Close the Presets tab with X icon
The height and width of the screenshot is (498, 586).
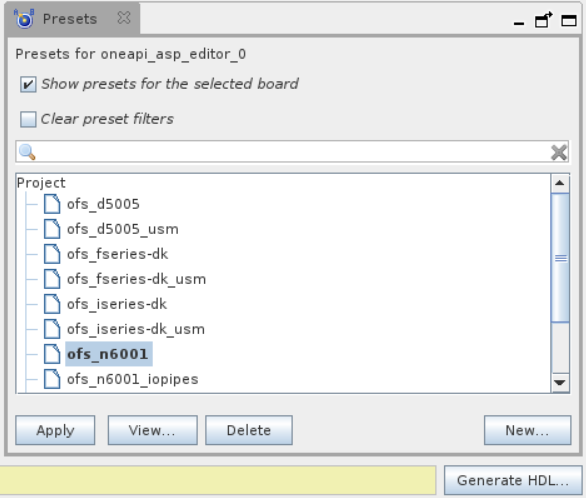(x=124, y=18)
